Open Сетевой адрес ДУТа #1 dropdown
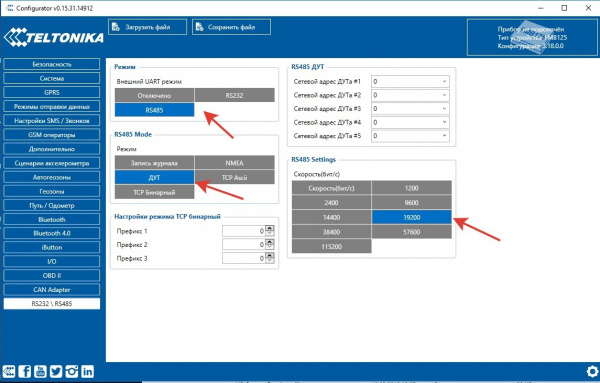600x383 pixels. coord(410,81)
